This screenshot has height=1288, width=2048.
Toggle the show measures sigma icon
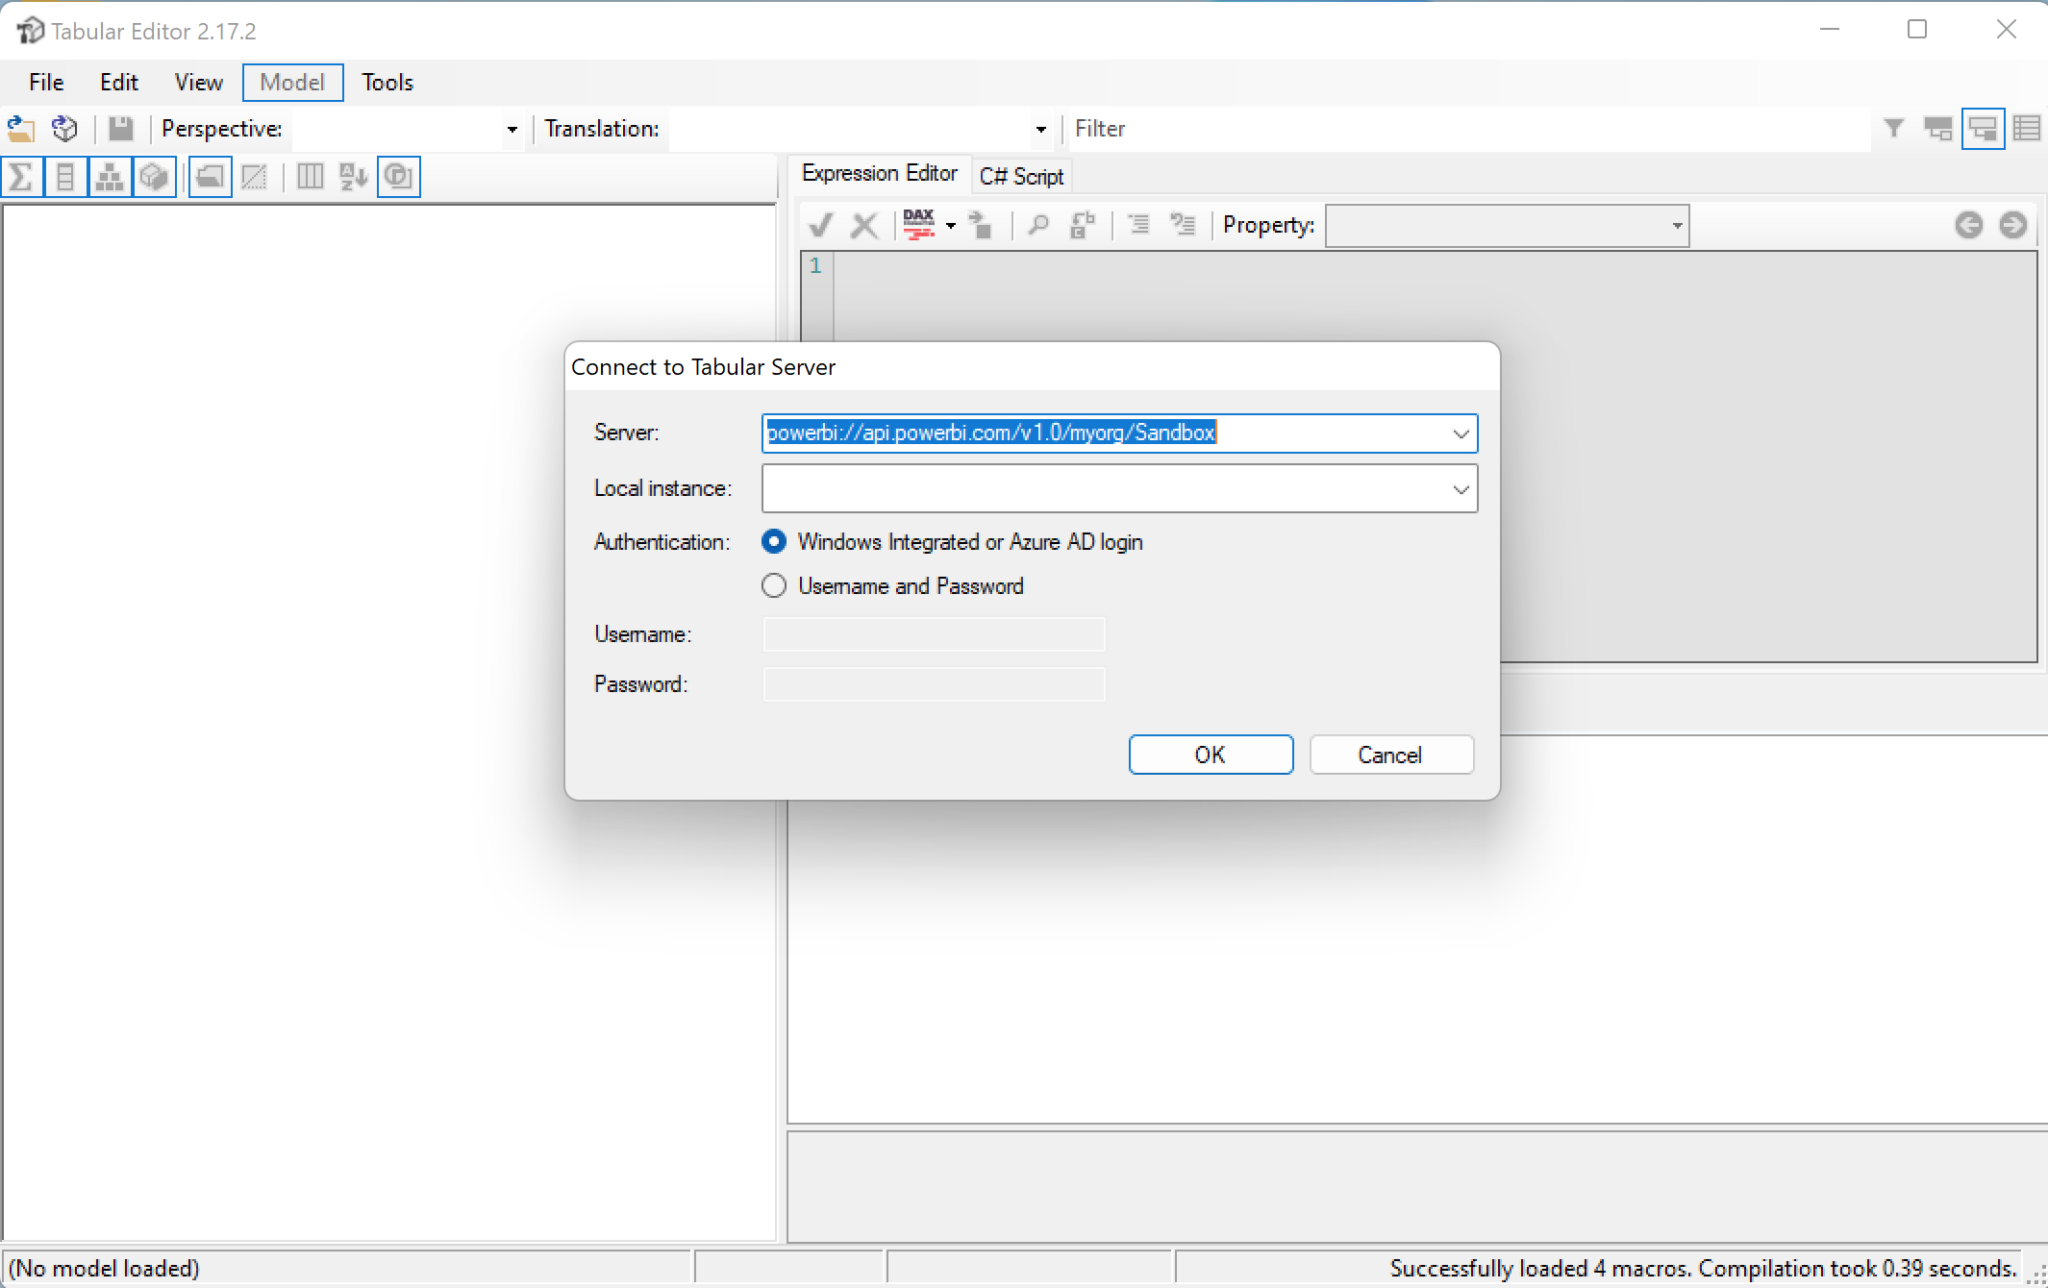21,177
